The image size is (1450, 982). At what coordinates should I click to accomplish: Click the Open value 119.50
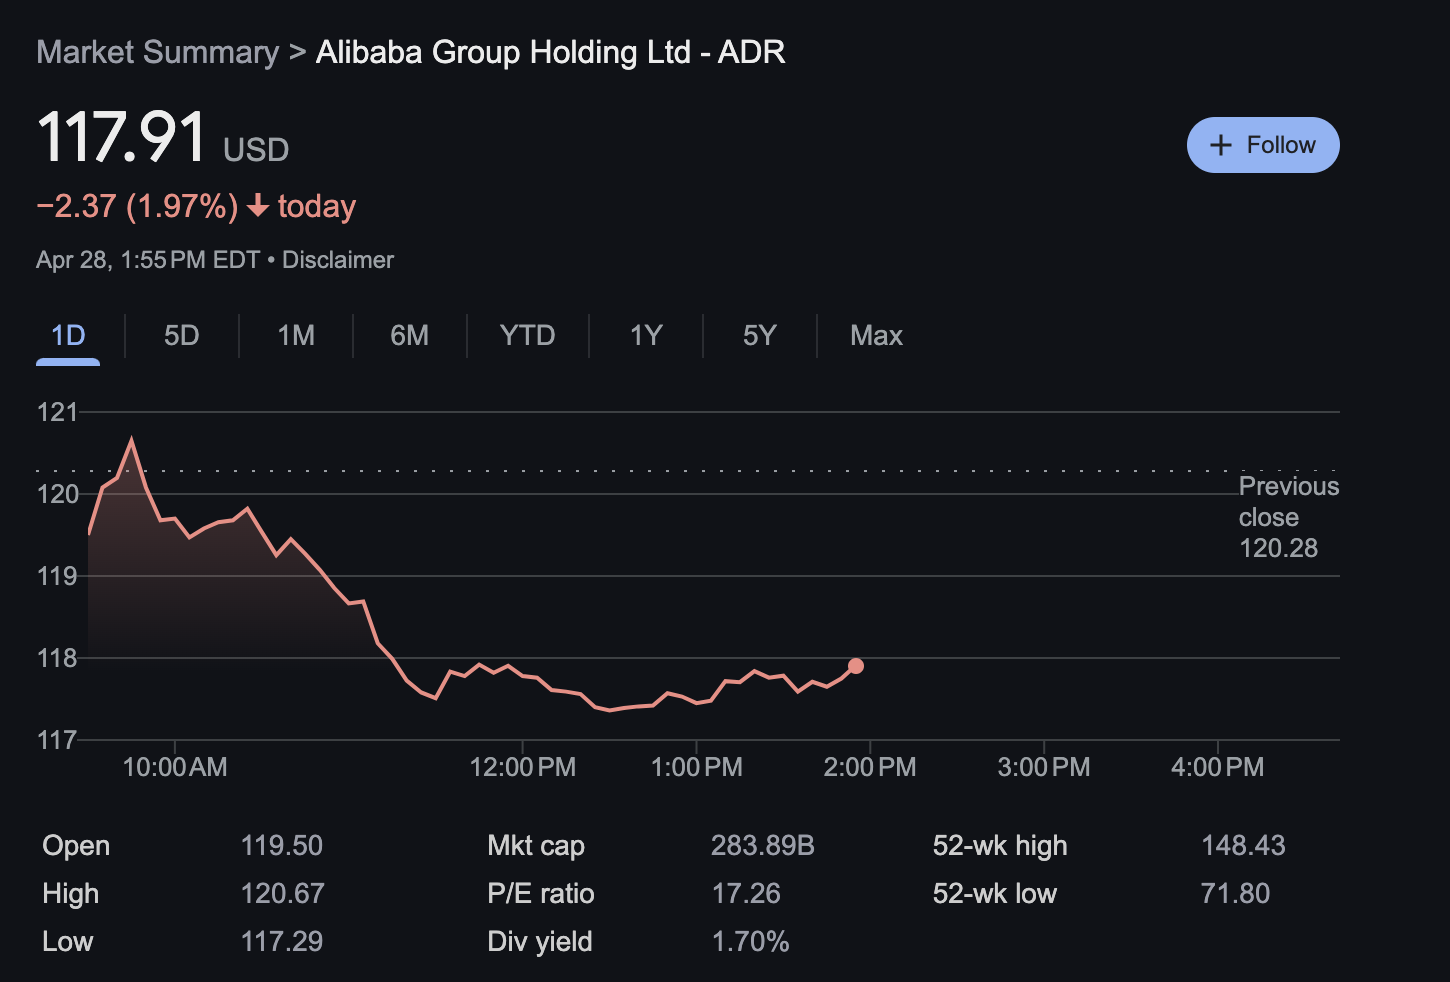[x=282, y=846]
